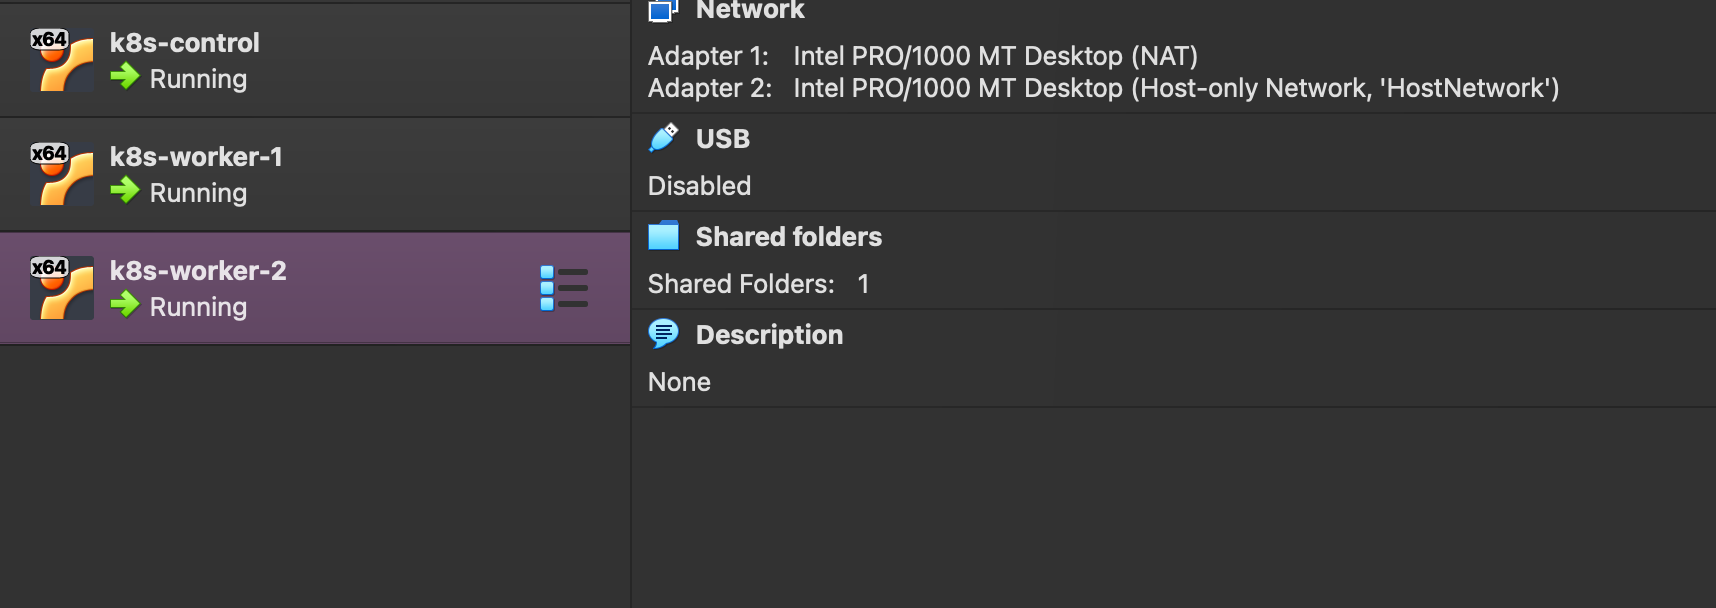Viewport: 1716px width, 608px height.
Task: Open the k8s-worker-2 machine tools menu icon
Action: pyautogui.click(x=564, y=288)
